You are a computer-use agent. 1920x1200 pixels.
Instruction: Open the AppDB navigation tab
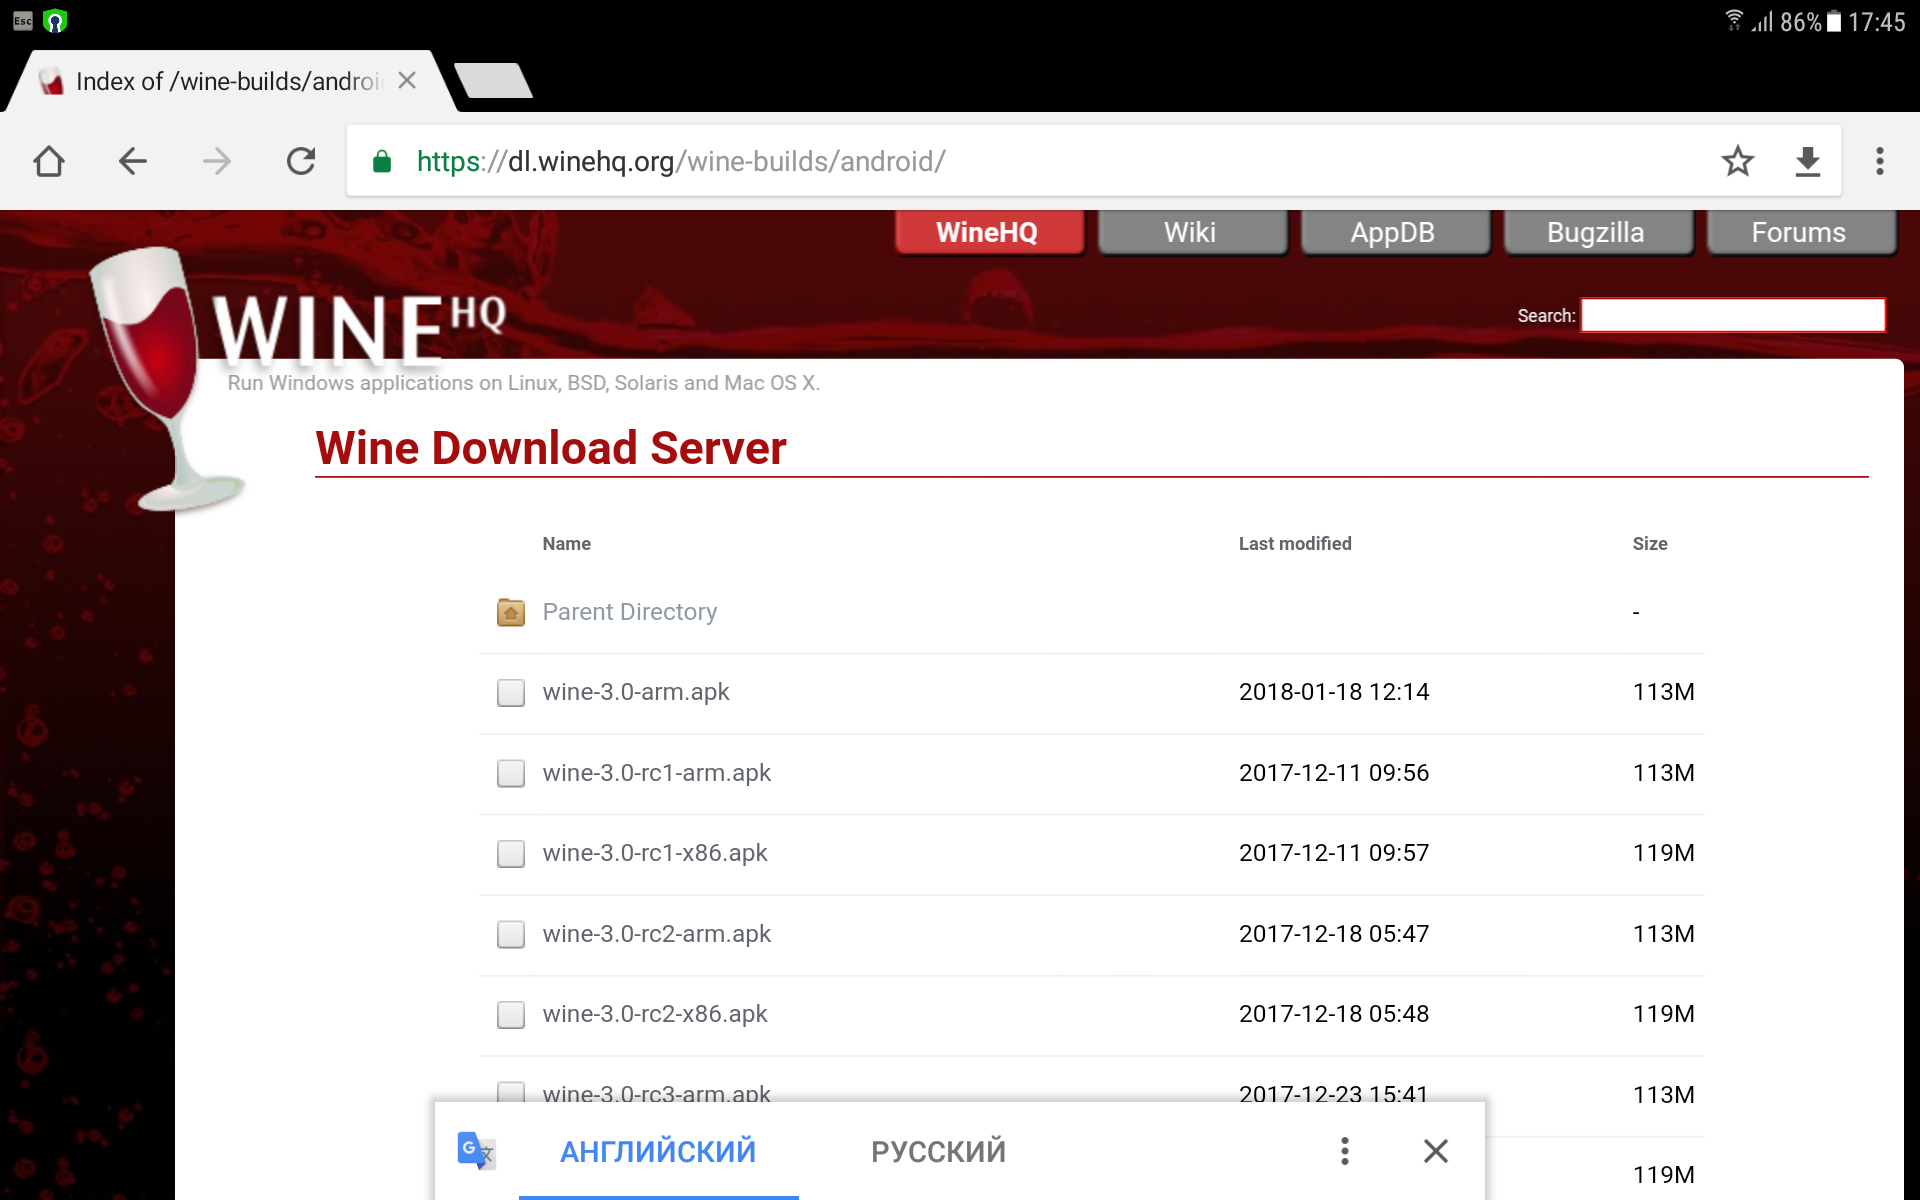coord(1394,232)
